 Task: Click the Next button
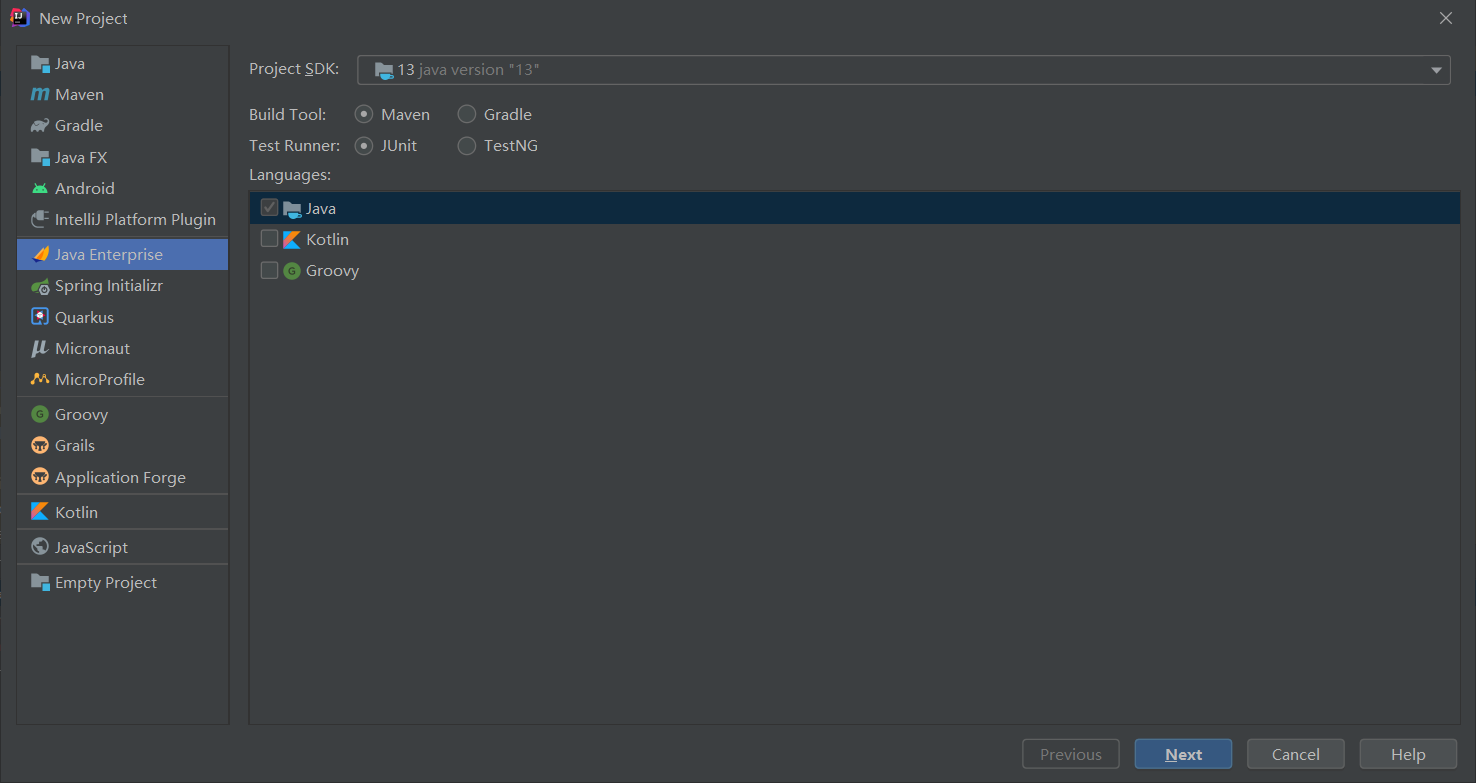click(1183, 754)
